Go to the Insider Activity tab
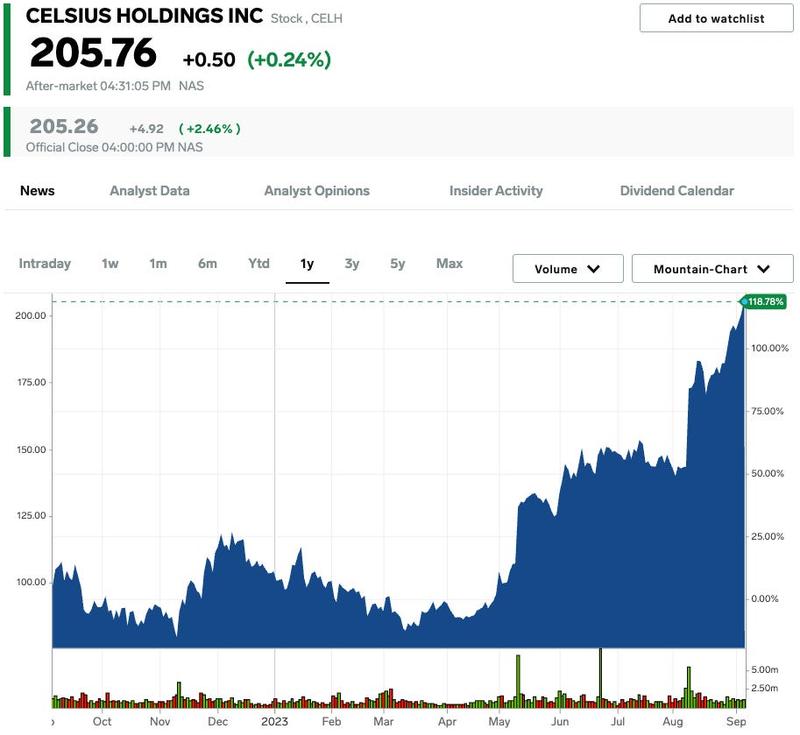 496,191
